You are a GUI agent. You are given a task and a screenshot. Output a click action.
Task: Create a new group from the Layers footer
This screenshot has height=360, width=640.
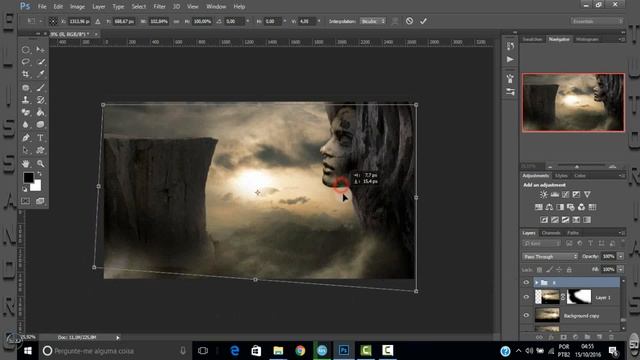click(587, 337)
